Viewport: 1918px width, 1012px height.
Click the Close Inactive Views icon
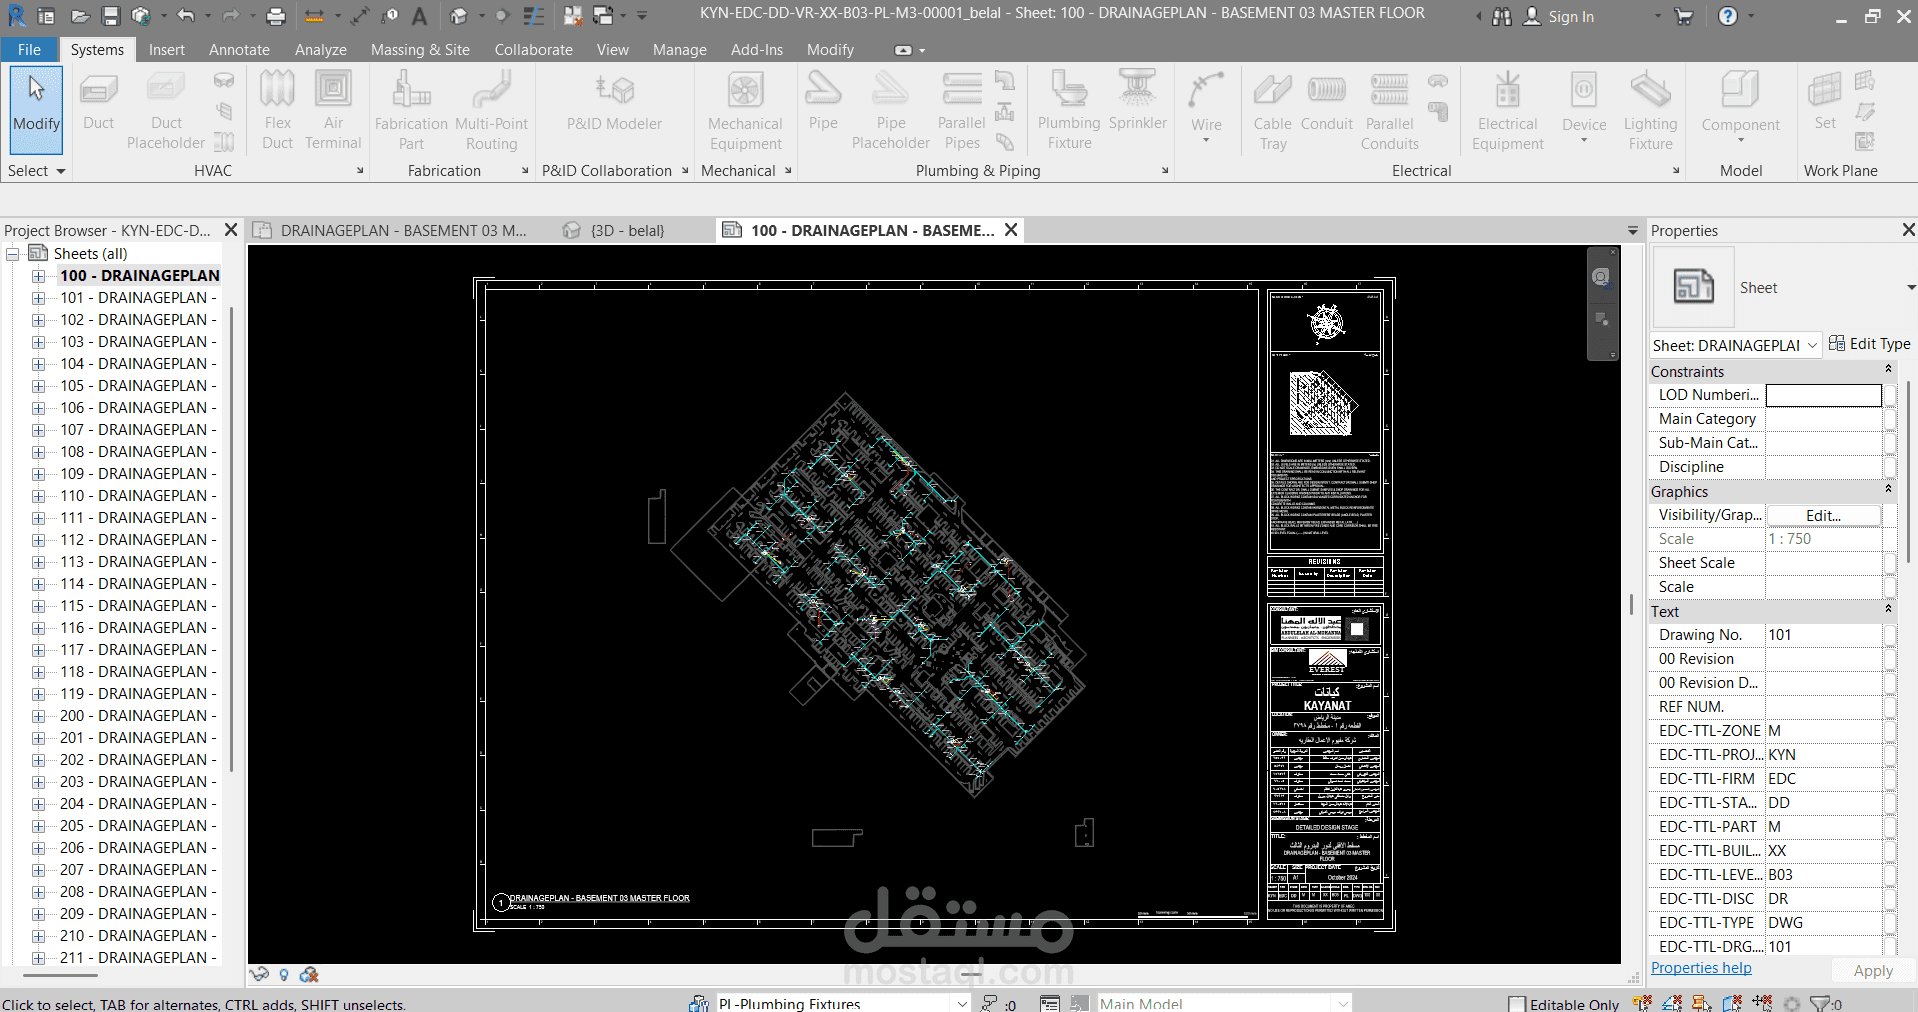tap(573, 16)
